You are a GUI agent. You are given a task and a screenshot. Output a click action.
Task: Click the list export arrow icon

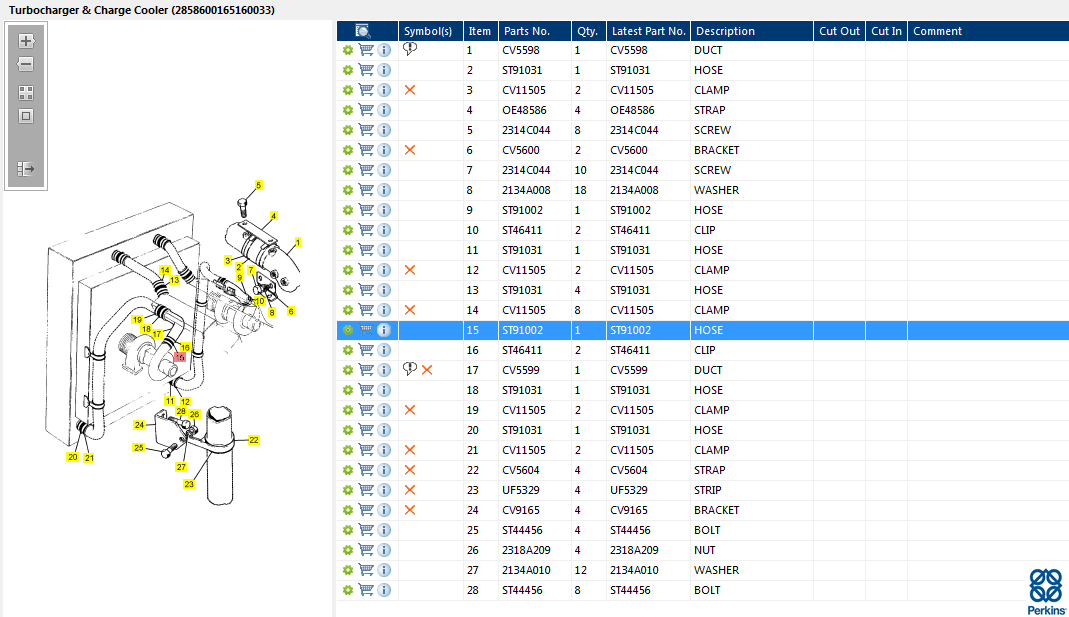26,168
